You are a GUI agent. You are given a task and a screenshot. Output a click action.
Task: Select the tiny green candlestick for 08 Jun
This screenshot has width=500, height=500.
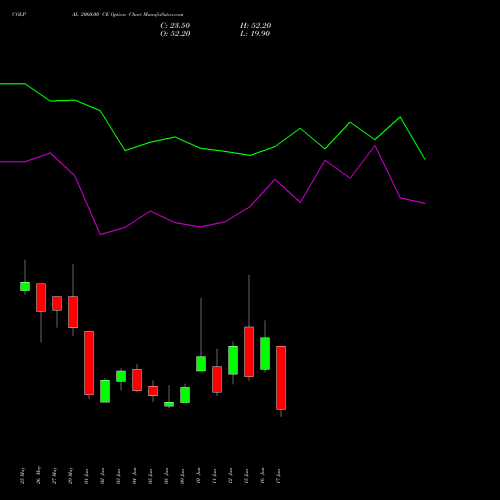(169, 404)
